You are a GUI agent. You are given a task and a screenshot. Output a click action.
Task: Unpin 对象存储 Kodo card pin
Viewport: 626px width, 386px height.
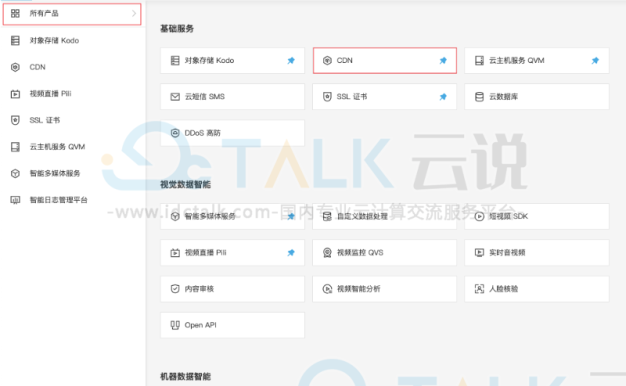(291, 61)
